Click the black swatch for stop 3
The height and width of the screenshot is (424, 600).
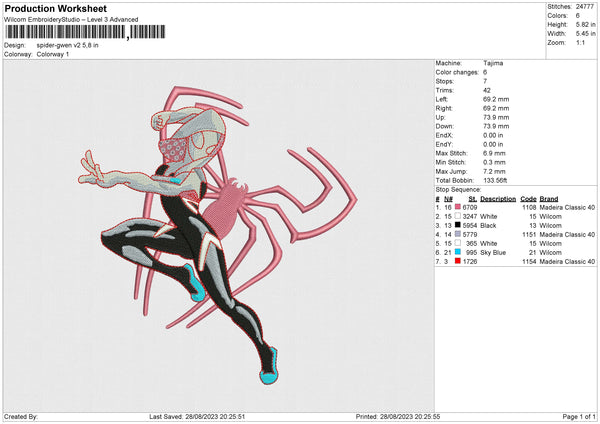coord(457,225)
